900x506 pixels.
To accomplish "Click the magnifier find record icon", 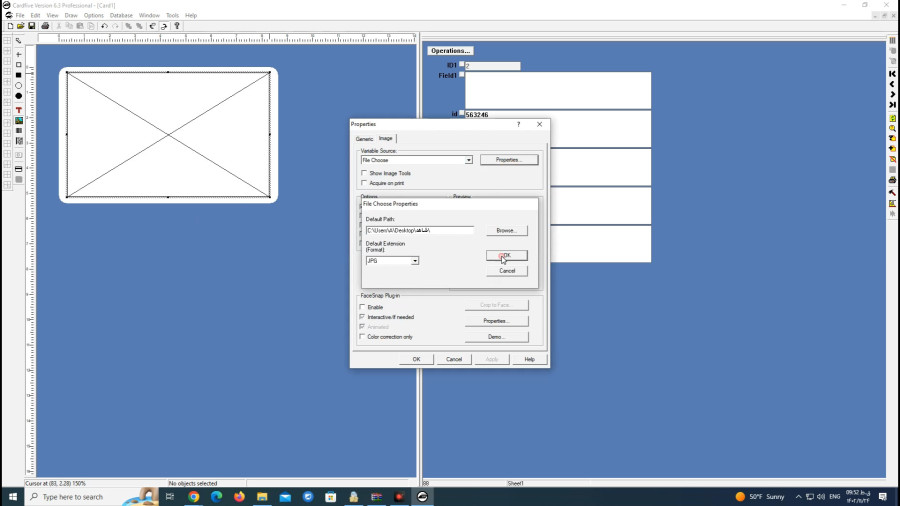I will click(x=893, y=129).
